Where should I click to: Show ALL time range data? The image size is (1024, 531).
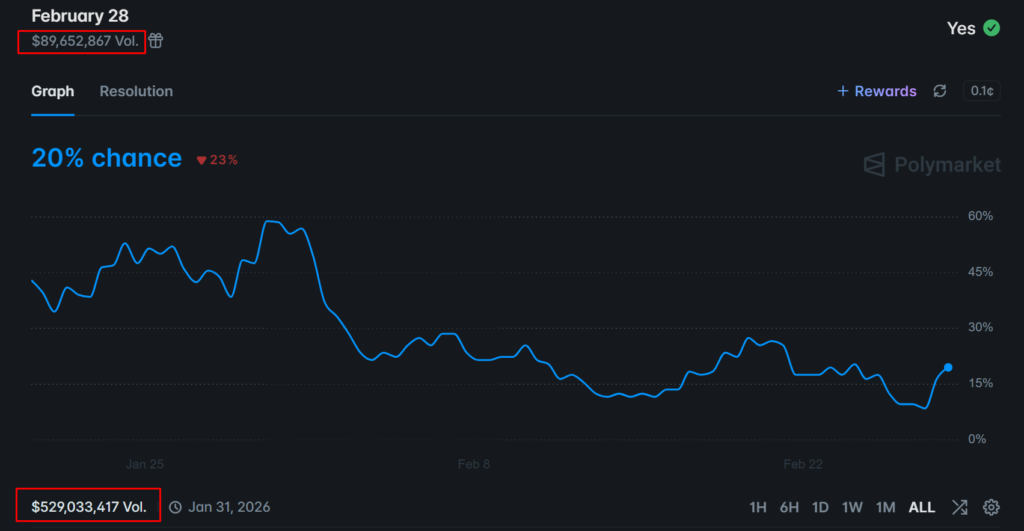[x=921, y=507]
